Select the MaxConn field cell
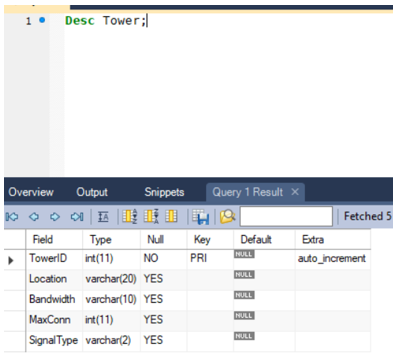Screen dimensions: 400x361 pos(54,320)
